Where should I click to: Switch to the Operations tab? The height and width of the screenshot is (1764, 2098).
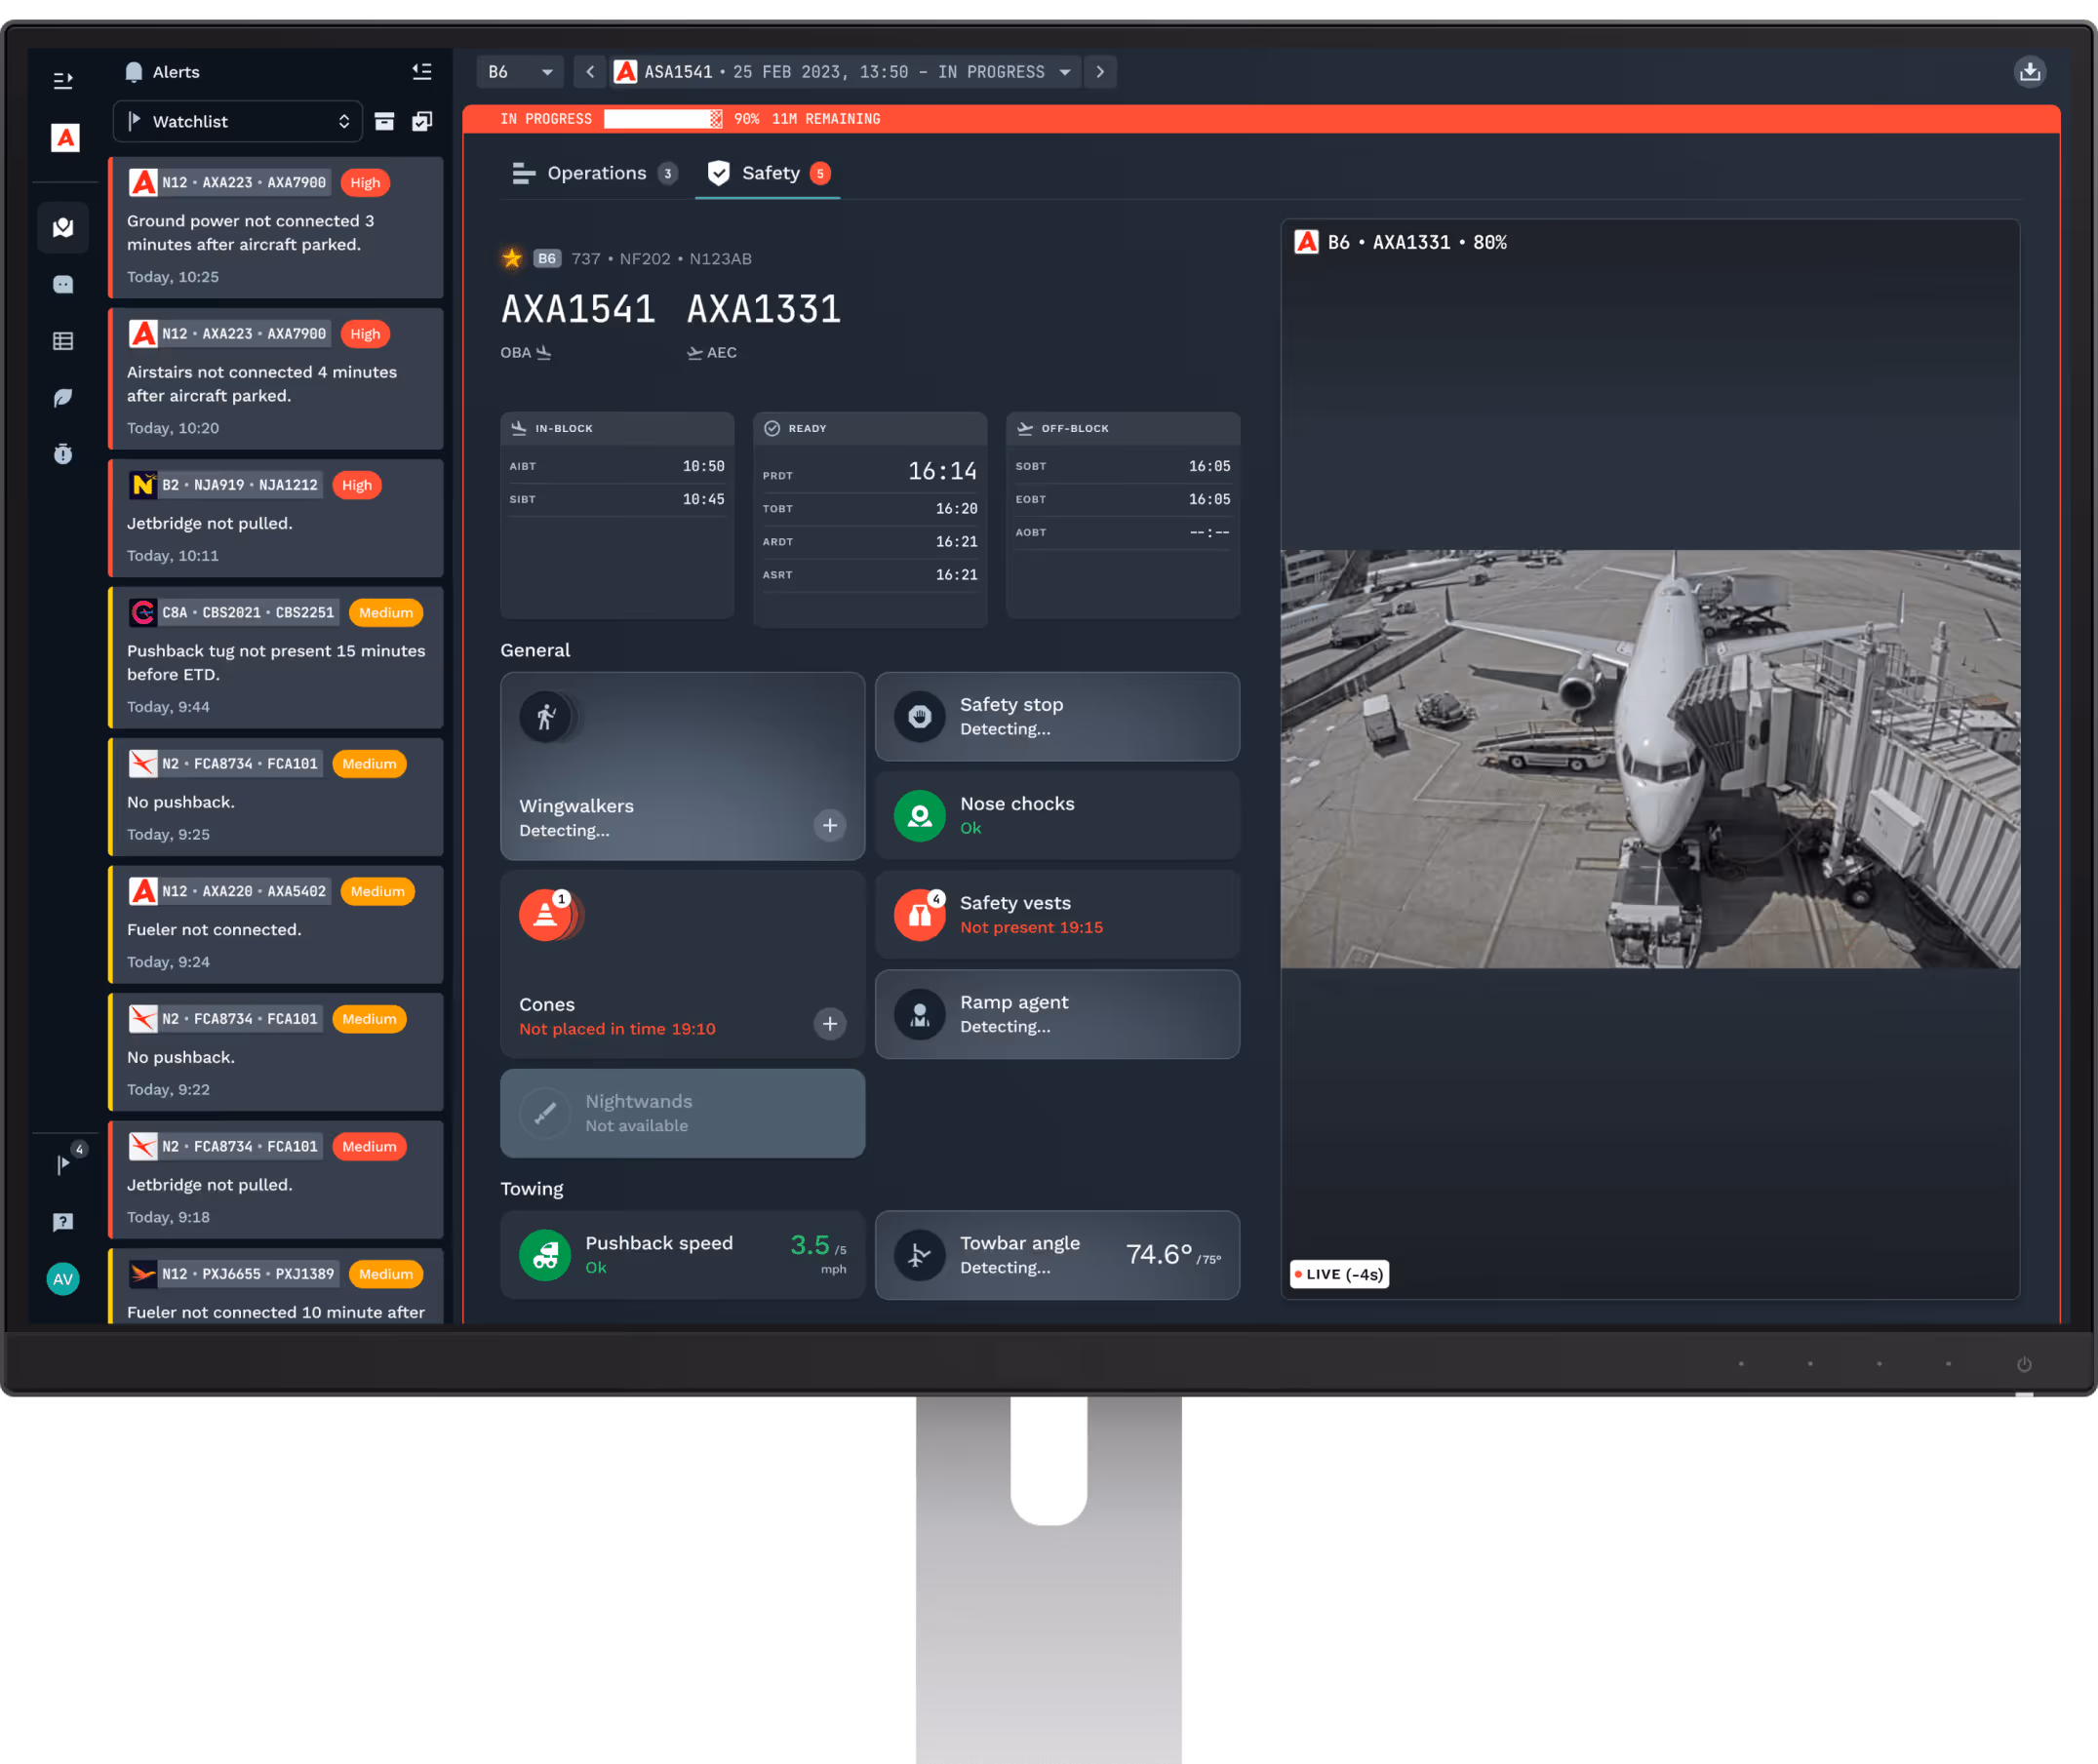coord(595,173)
